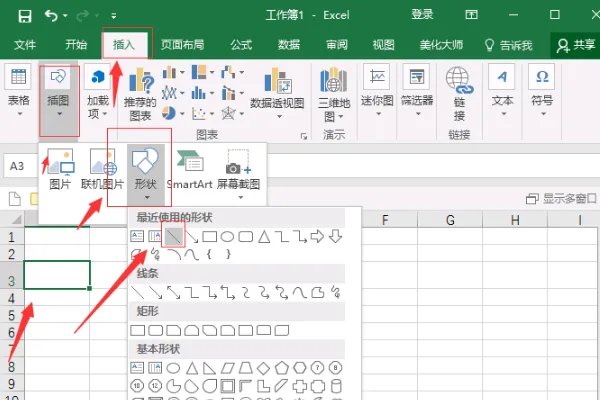Viewport: 600px width, 400px height.
Task: Insert 图片 picture from file
Action: pos(60,170)
